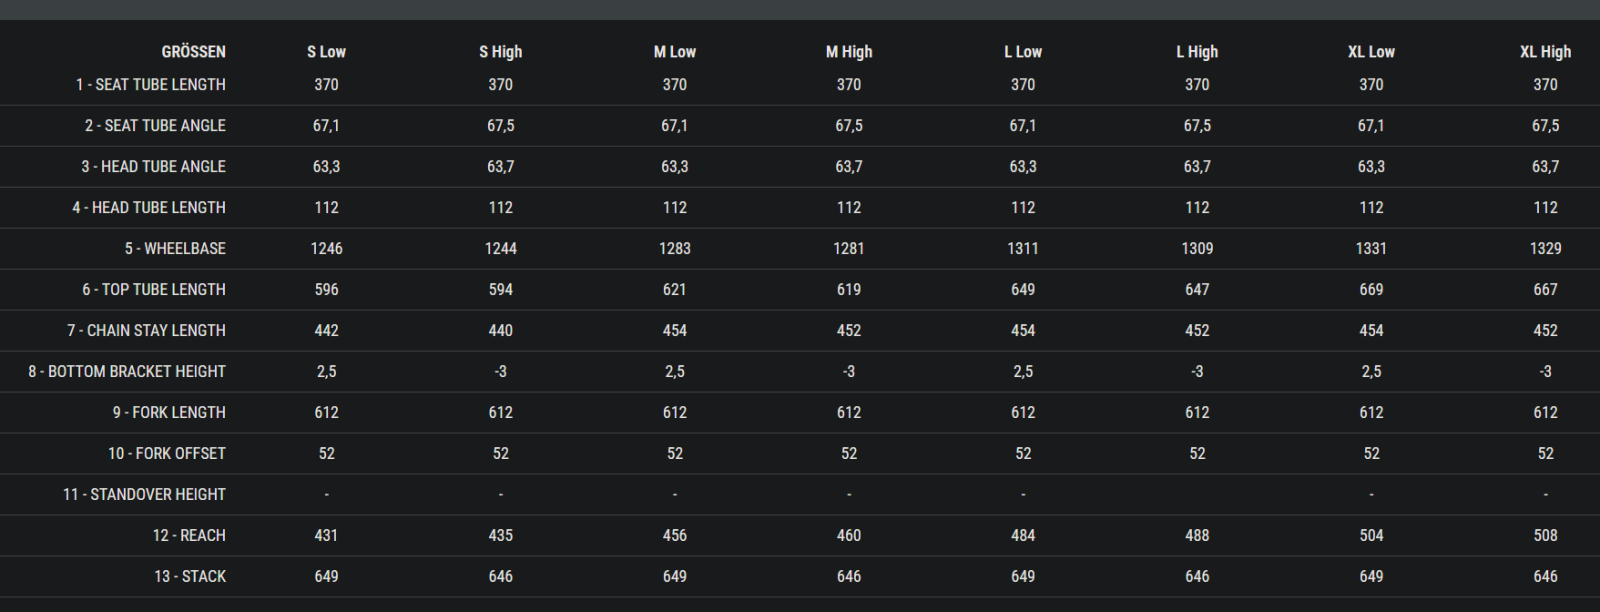
Task: Click the XL High column header
Action: 1545,52
